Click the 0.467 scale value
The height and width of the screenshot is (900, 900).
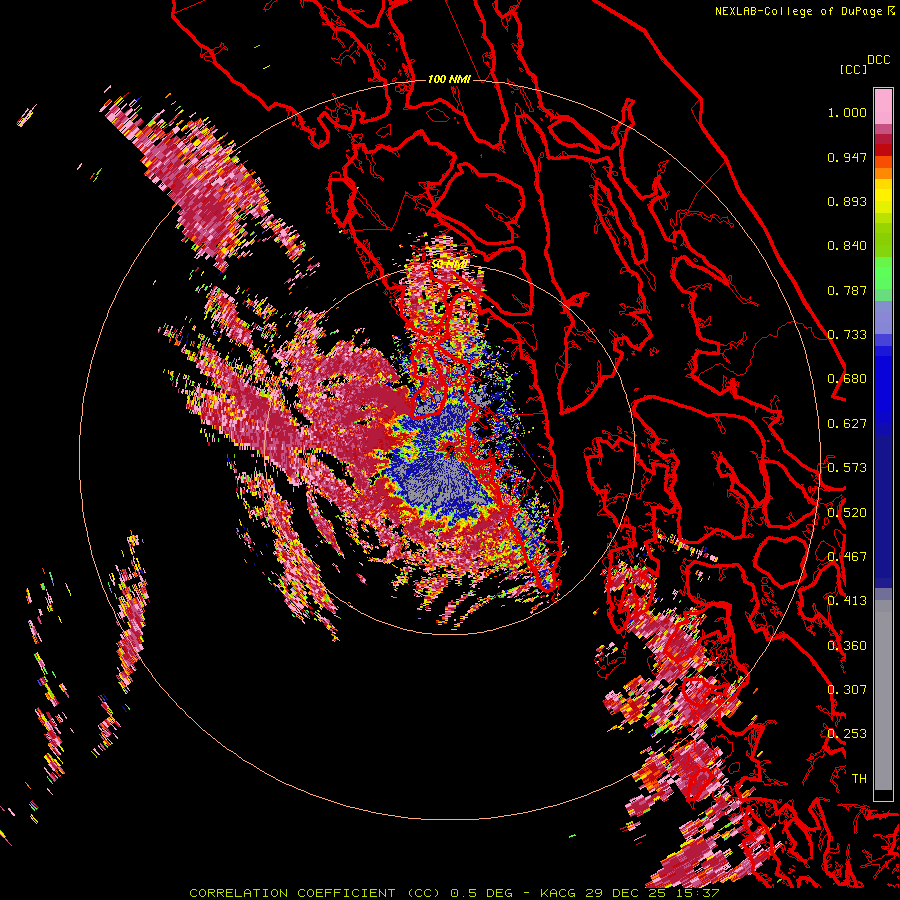[847, 556]
